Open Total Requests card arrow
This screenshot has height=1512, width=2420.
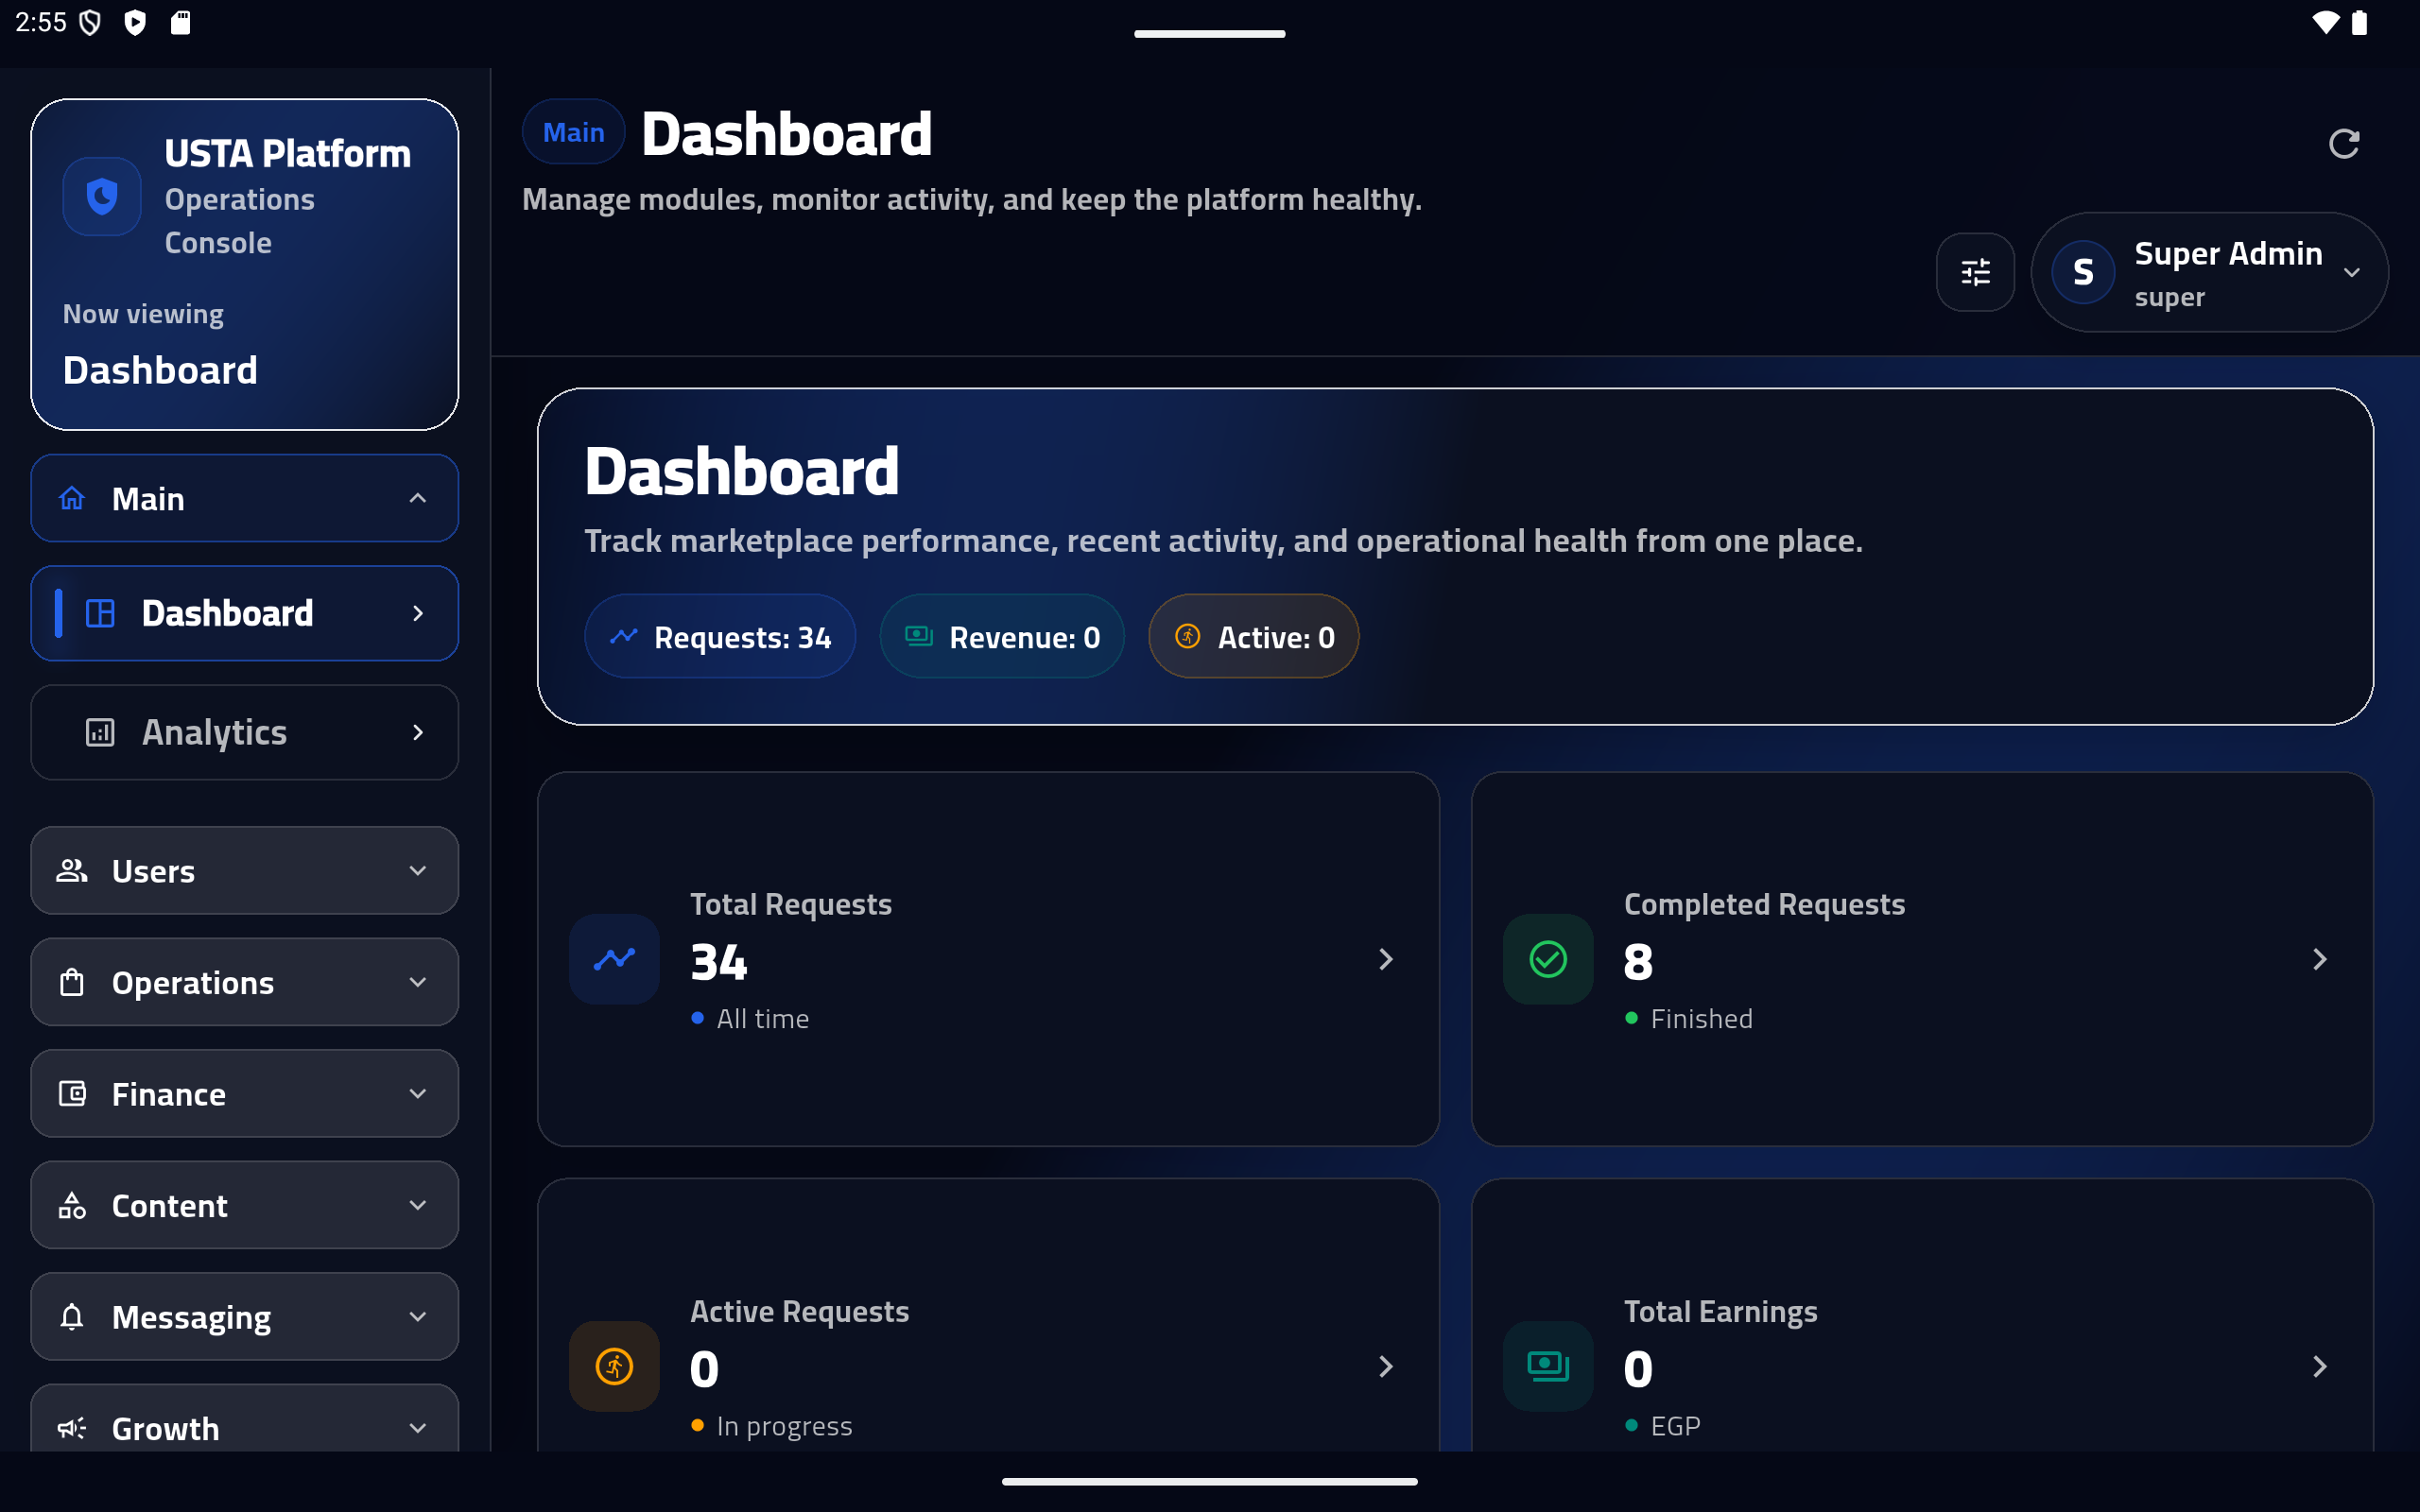pos(1386,959)
